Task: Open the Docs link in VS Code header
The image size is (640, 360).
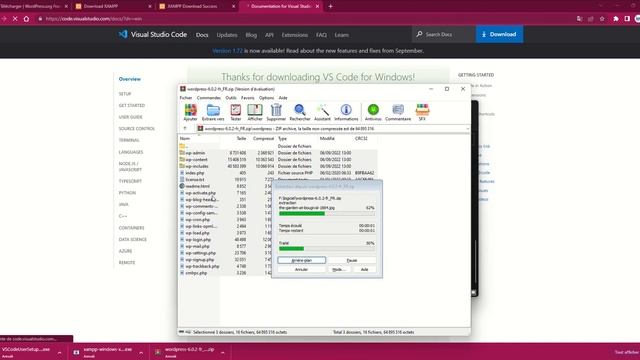Action: click(x=202, y=35)
